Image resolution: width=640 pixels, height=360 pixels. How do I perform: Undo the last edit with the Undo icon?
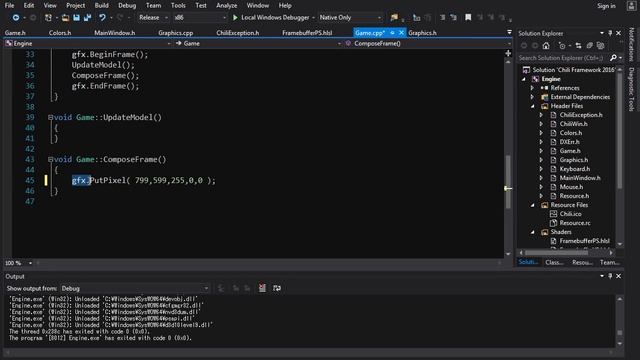pos(102,18)
